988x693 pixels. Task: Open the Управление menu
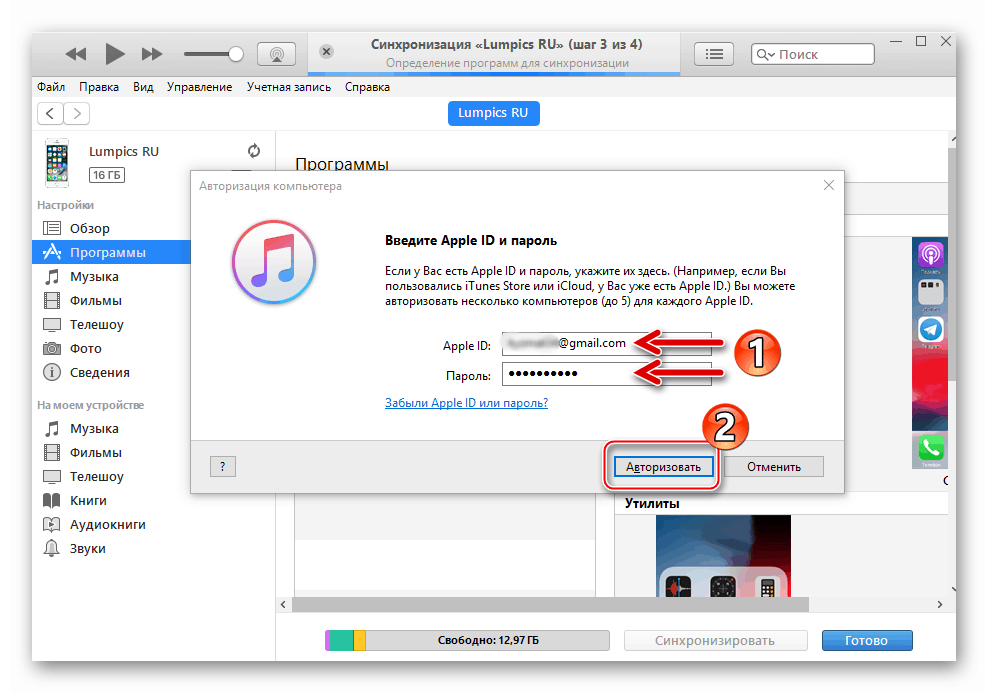(x=199, y=87)
